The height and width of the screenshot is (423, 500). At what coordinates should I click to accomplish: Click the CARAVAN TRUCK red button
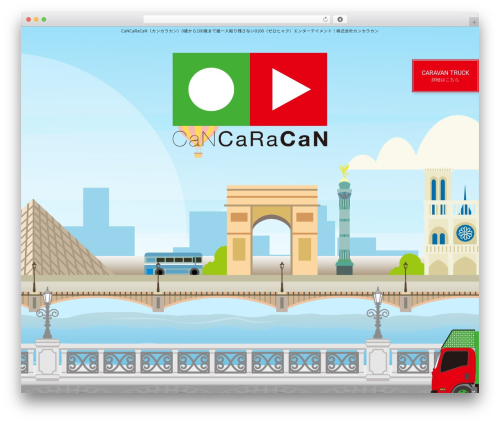click(445, 76)
